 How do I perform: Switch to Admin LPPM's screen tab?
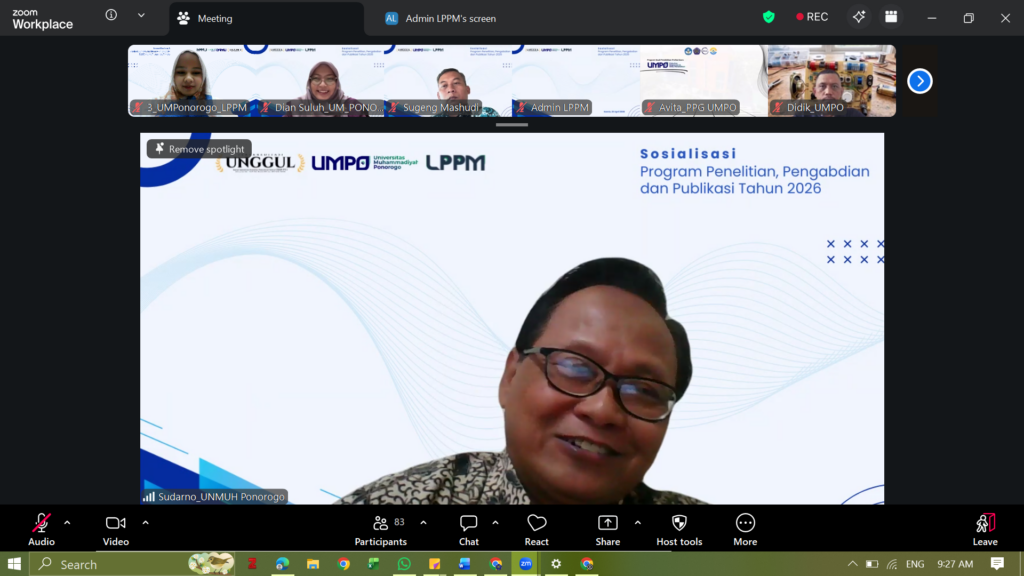[450, 18]
